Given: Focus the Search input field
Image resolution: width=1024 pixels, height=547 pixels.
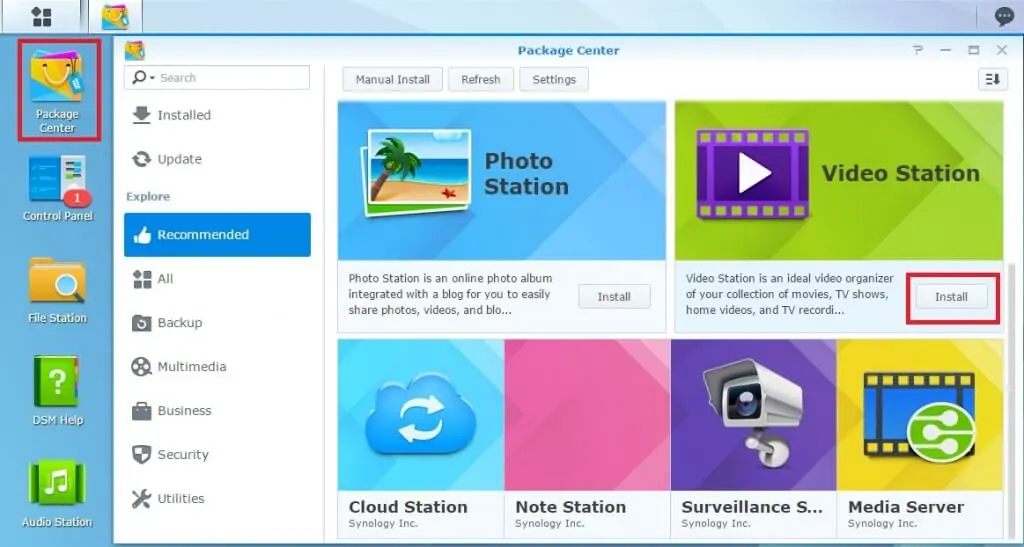Looking at the screenshot, I should 217,78.
